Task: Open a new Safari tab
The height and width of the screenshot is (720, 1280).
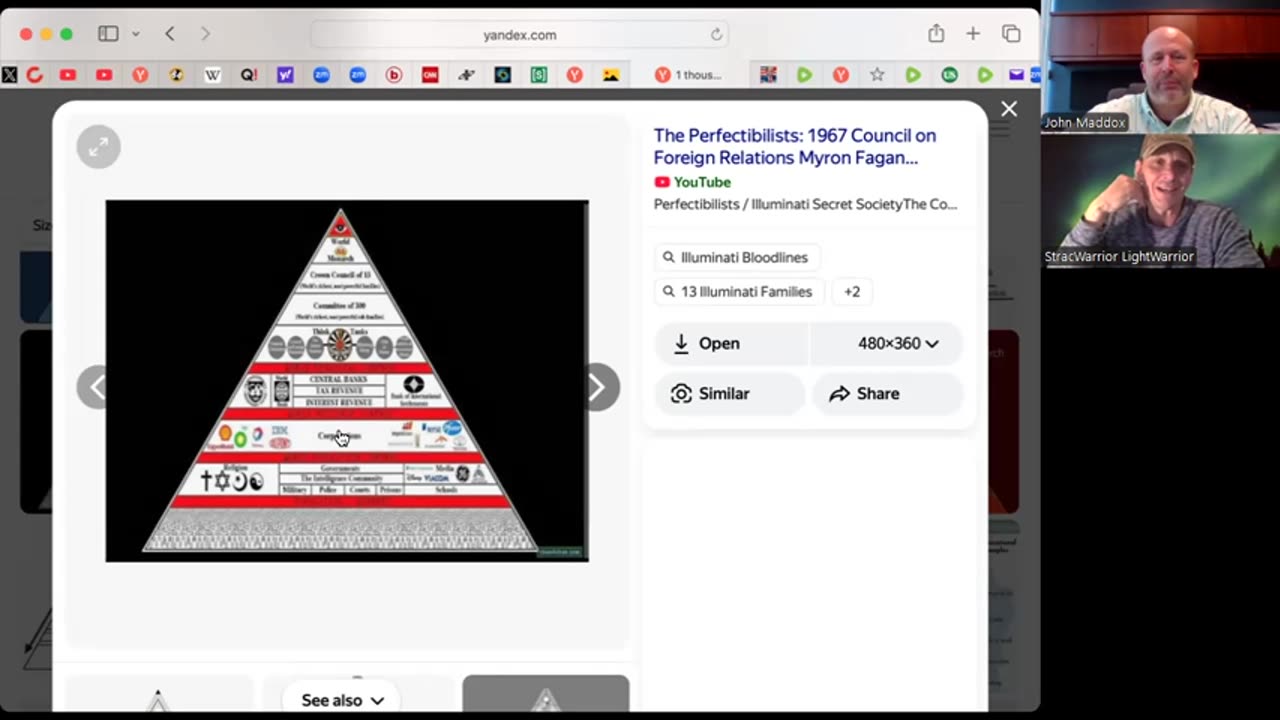Action: click(973, 34)
